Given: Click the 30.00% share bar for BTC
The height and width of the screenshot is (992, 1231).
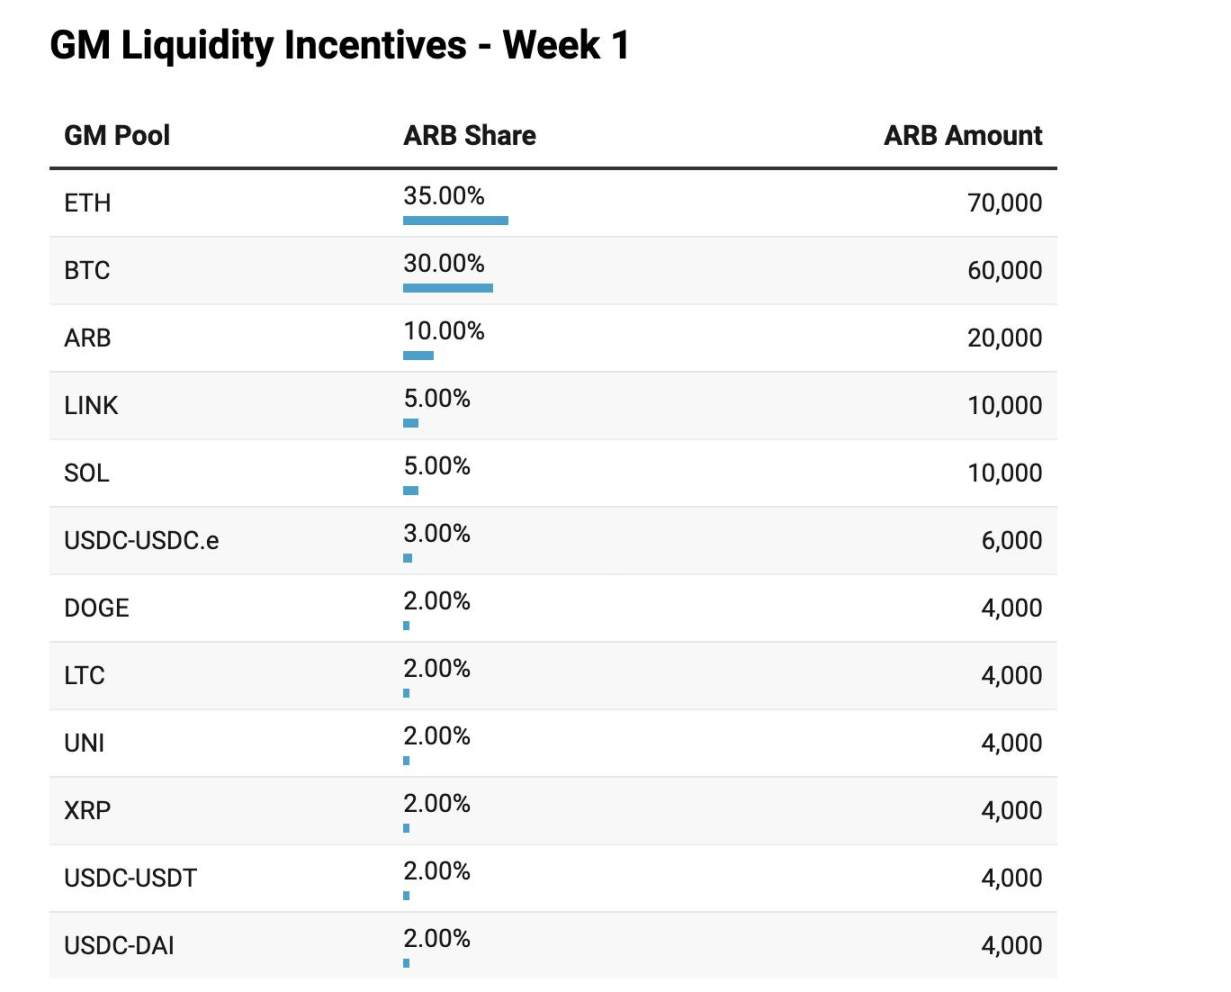Looking at the screenshot, I should (448, 288).
